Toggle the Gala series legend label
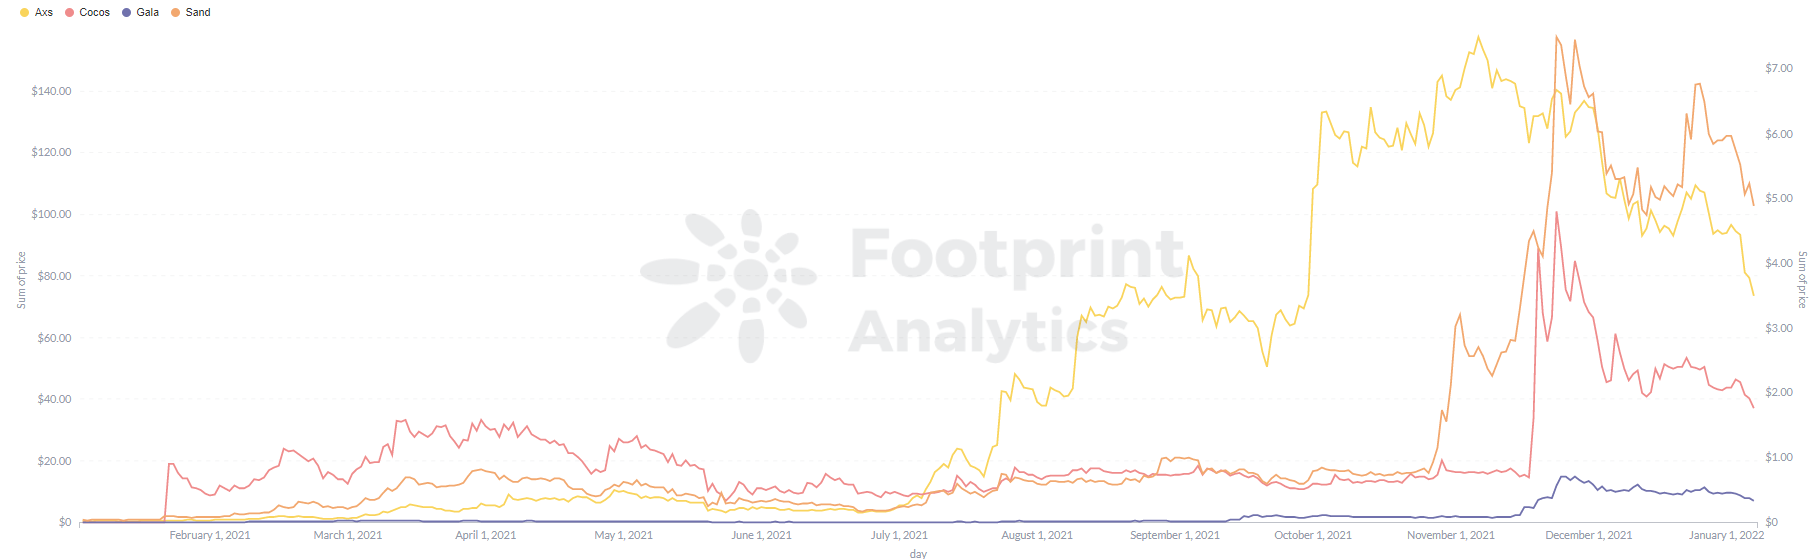1813x559 pixels. [148, 13]
